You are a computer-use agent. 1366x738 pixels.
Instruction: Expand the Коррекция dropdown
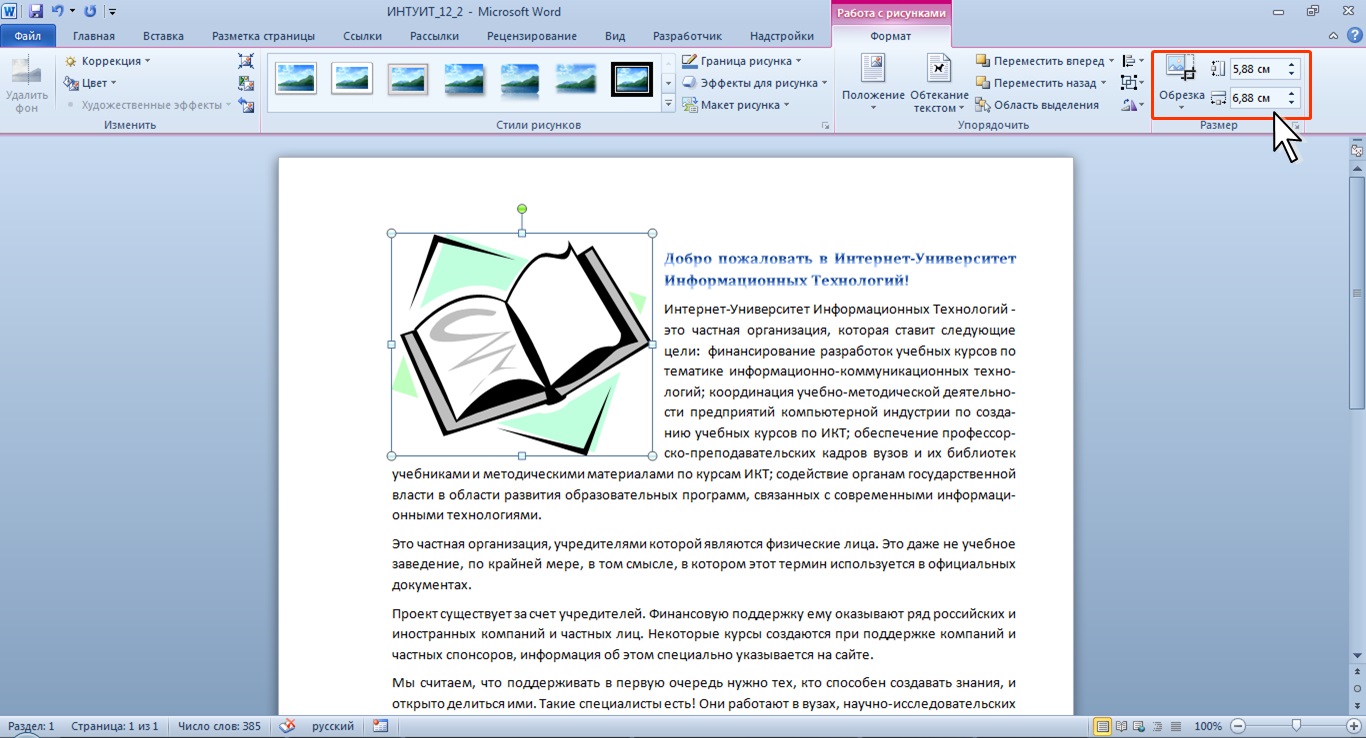(108, 61)
